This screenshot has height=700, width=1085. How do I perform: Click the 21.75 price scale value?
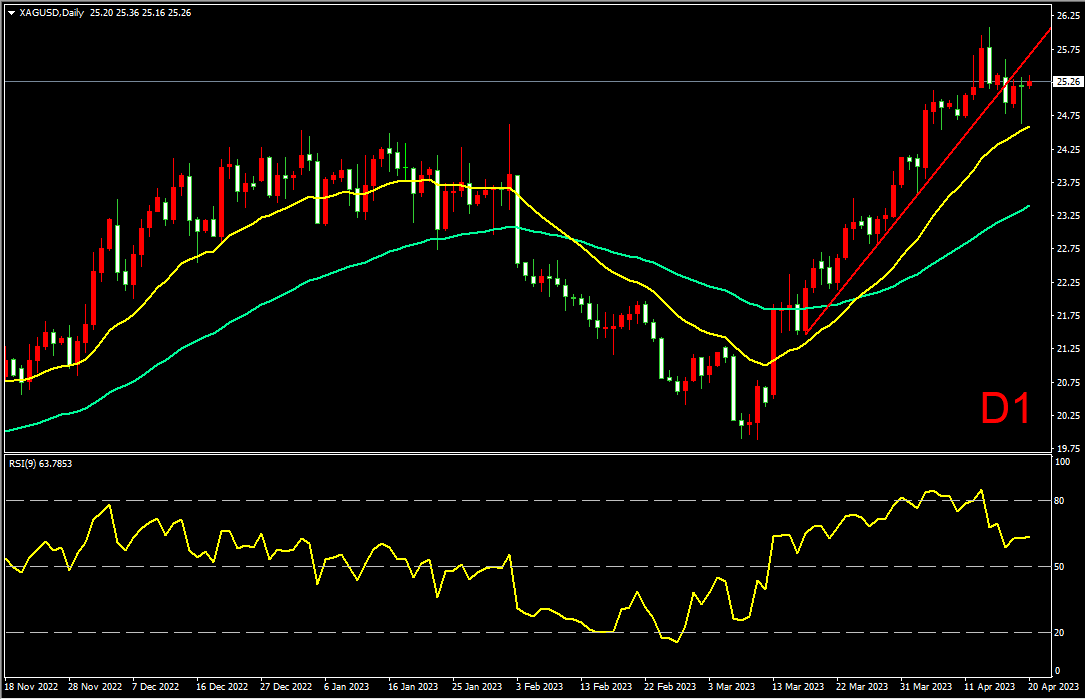pyautogui.click(x=1068, y=316)
